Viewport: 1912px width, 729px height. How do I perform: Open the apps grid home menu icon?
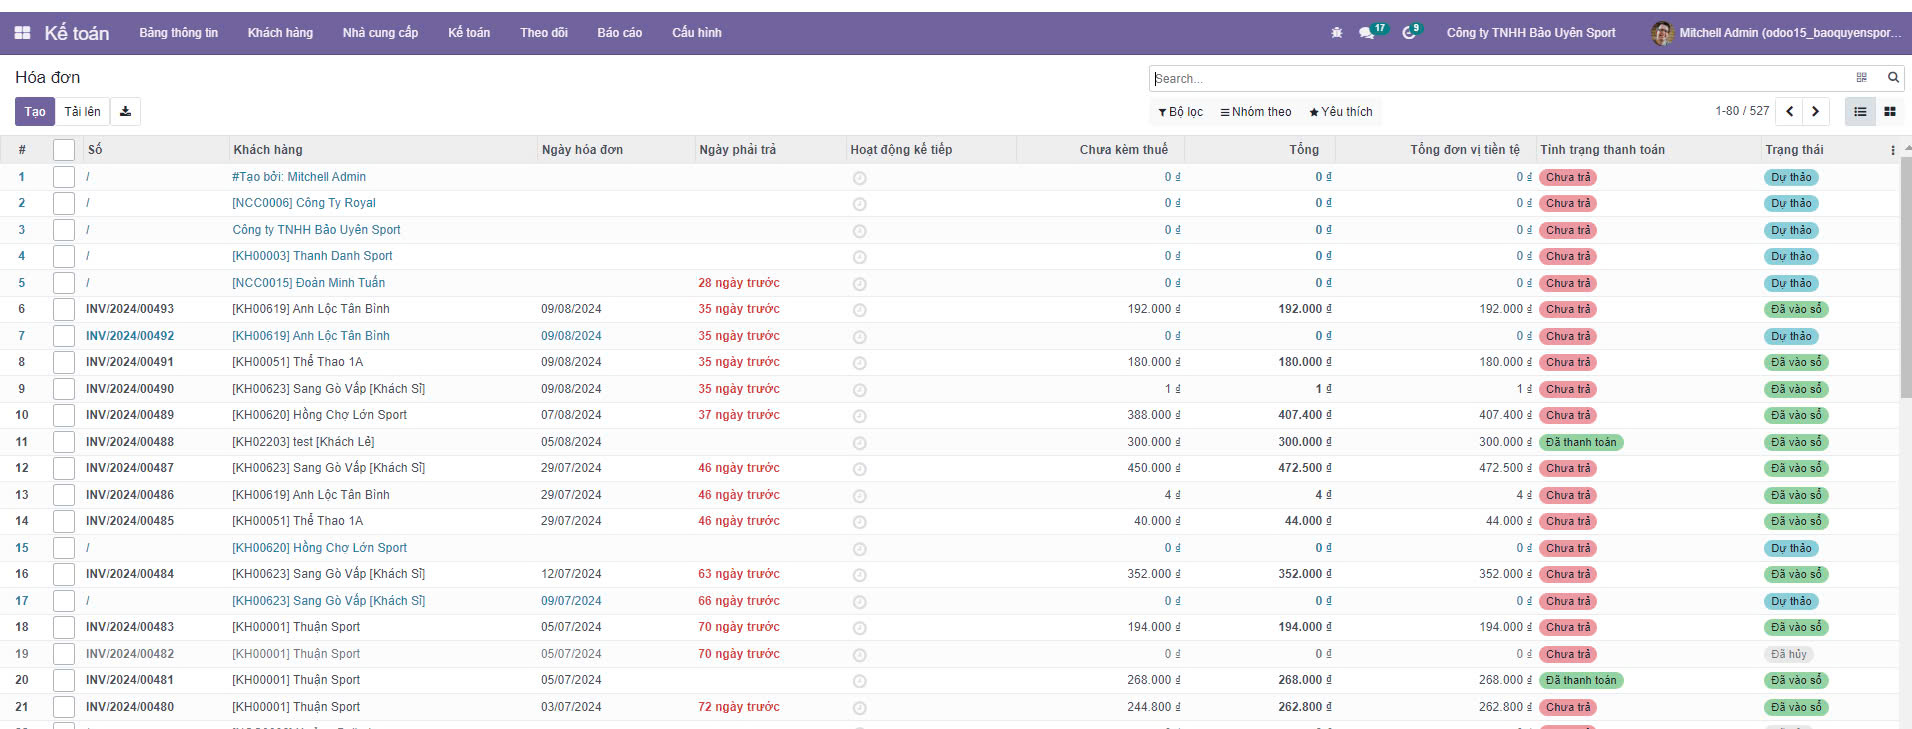coord(22,33)
